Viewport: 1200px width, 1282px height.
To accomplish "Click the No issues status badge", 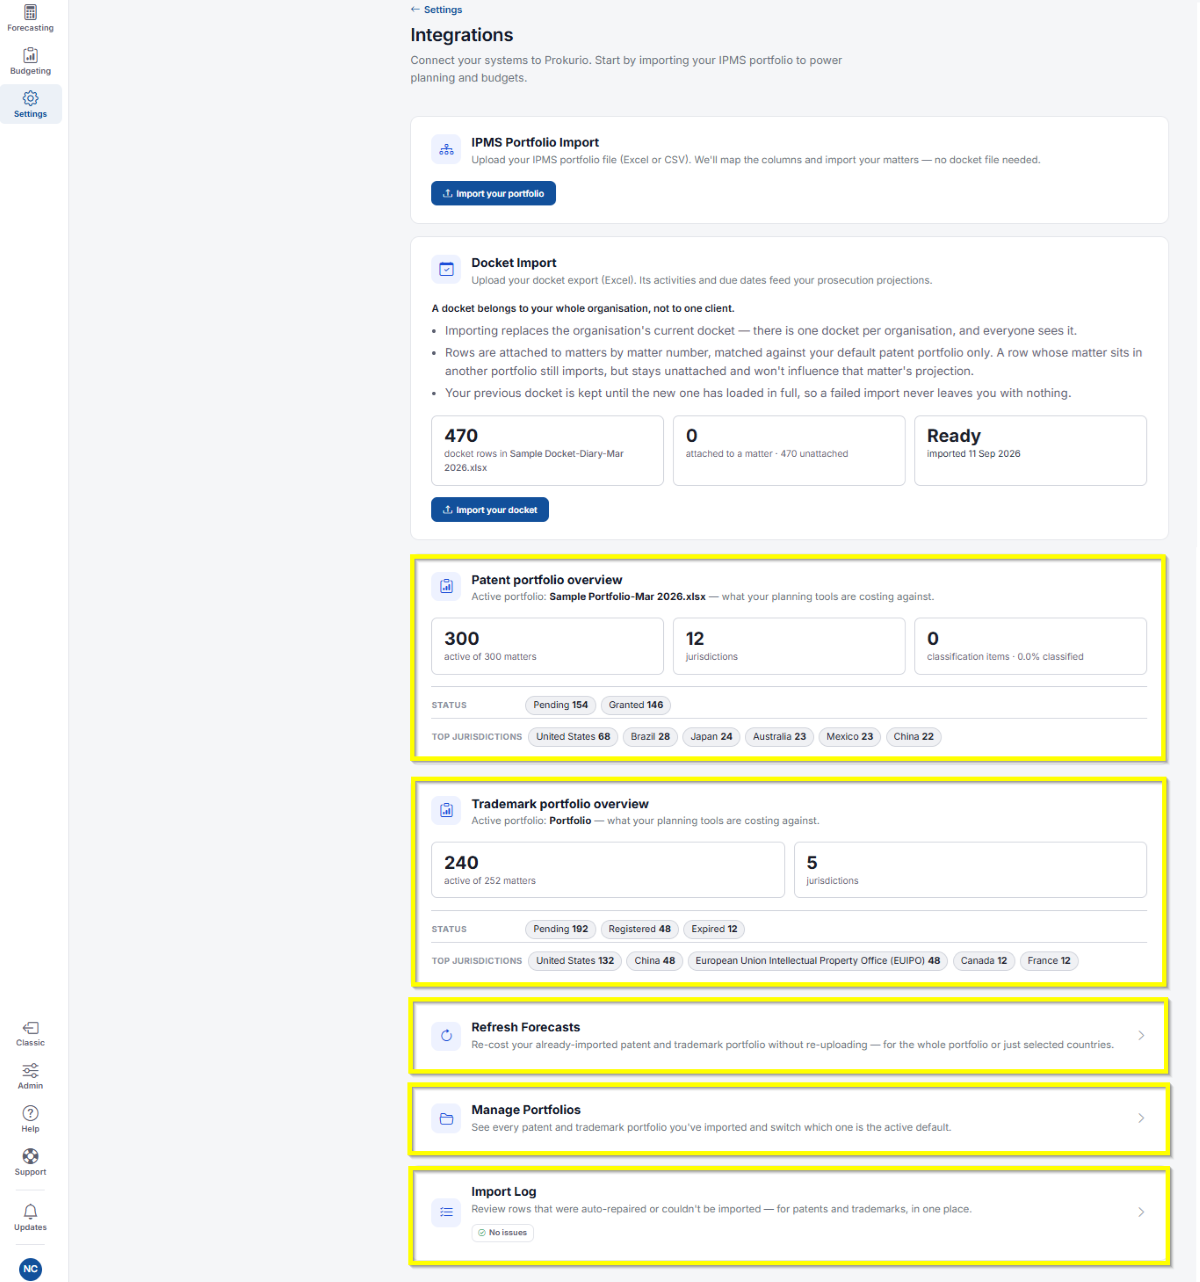I will (x=503, y=1233).
